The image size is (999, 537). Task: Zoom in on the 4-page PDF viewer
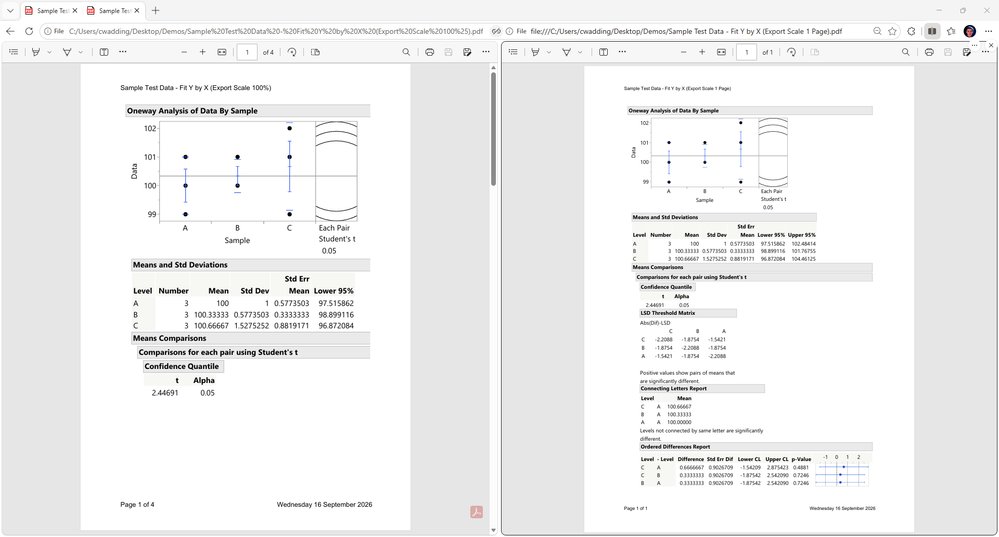(x=203, y=52)
